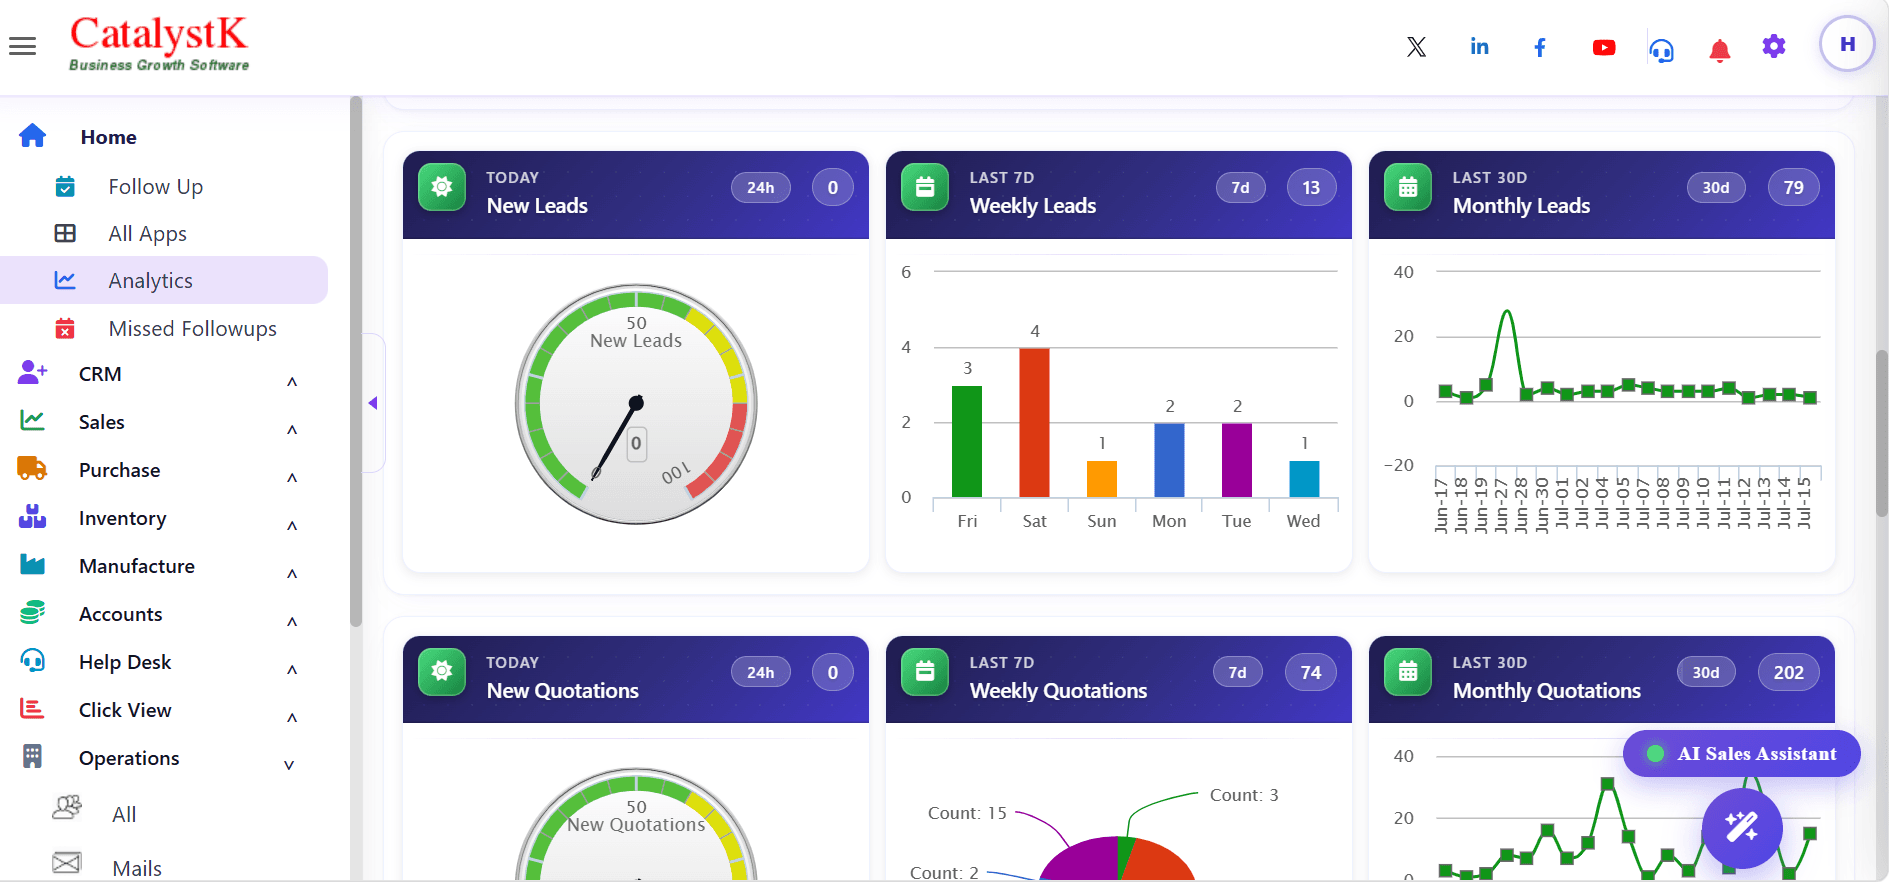Click the Monthly Leads peak on line chart

(x=1506, y=313)
